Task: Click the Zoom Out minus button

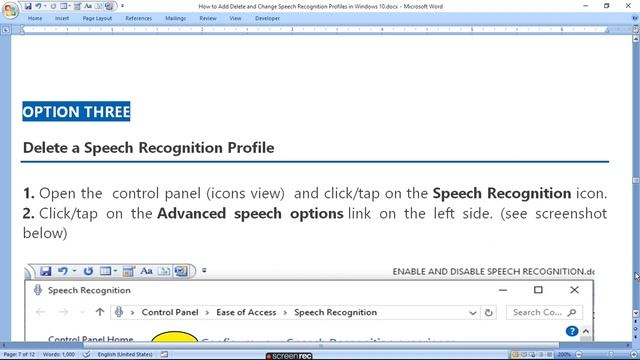Action: click(x=579, y=355)
